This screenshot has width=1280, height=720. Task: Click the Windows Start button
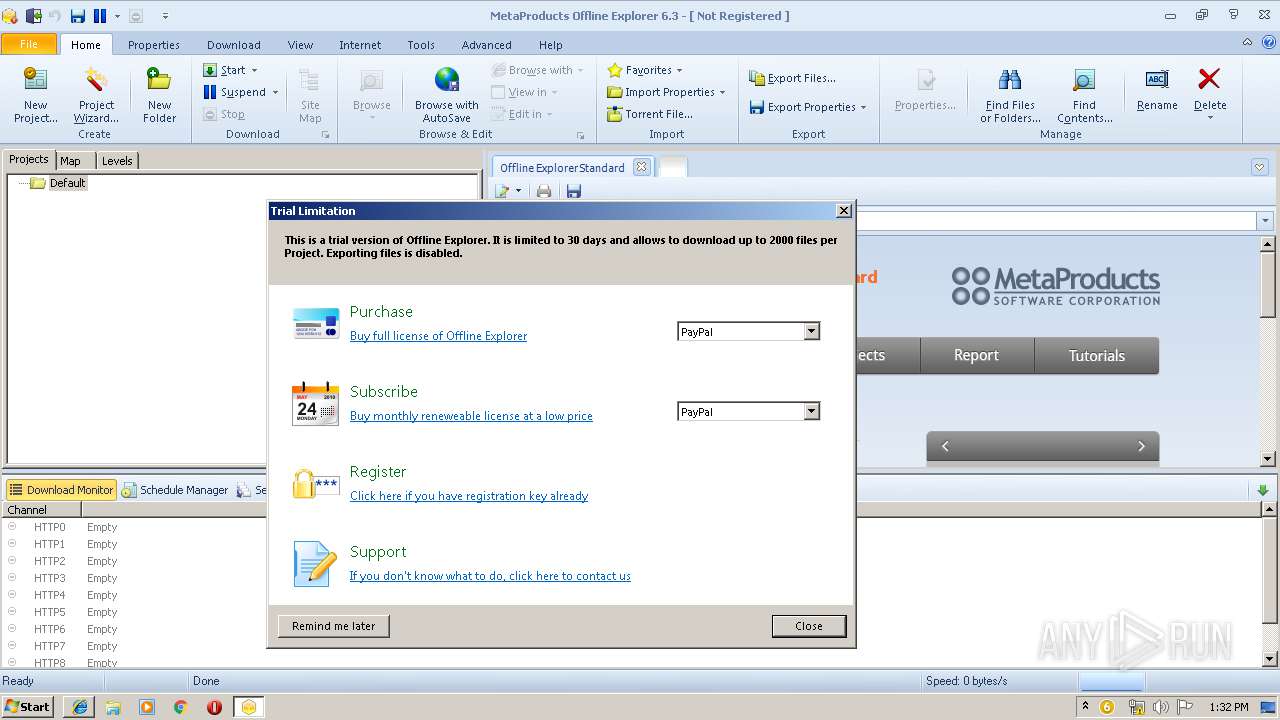tap(28, 707)
